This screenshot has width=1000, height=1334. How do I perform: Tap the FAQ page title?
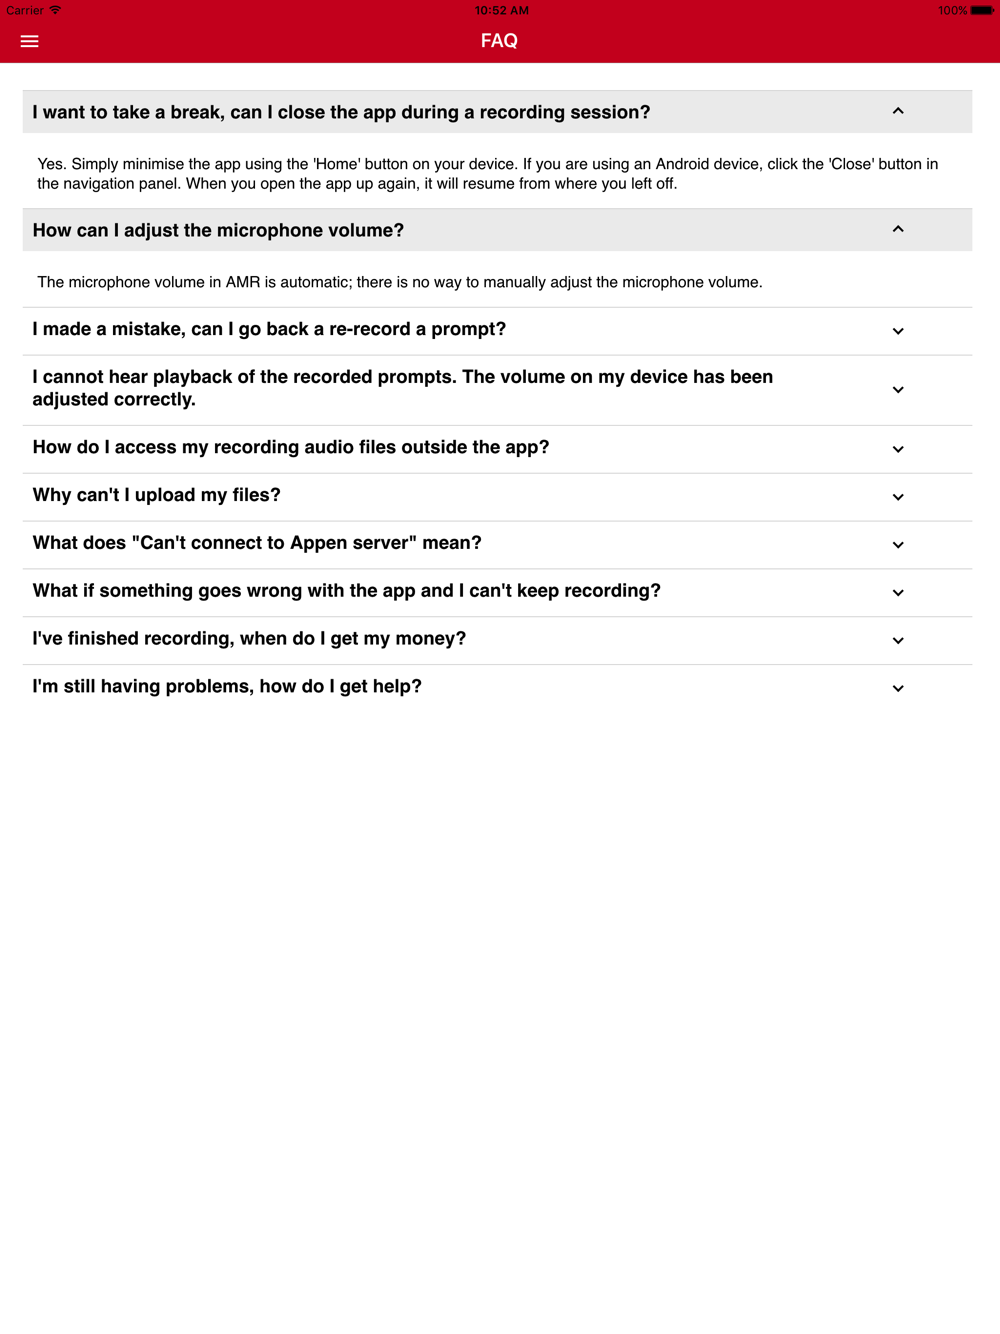pos(499,41)
